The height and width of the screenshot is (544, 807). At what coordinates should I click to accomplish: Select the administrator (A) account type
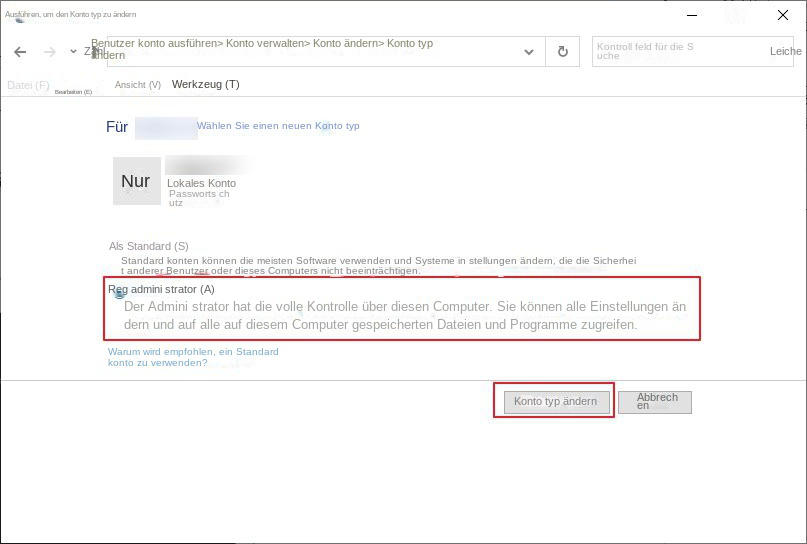point(161,289)
